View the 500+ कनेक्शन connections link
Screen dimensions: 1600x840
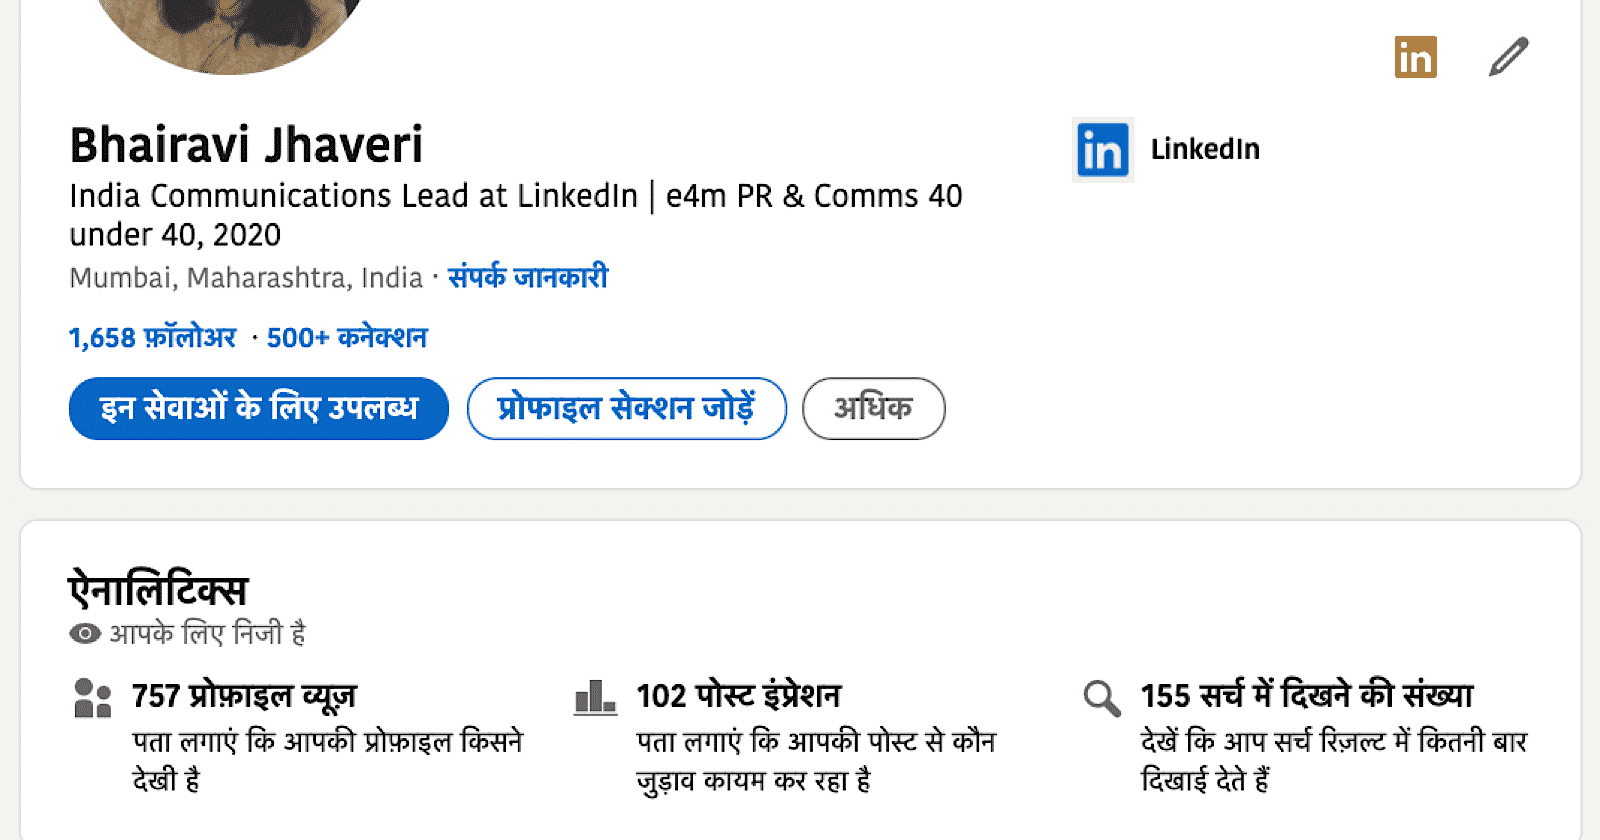347,338
